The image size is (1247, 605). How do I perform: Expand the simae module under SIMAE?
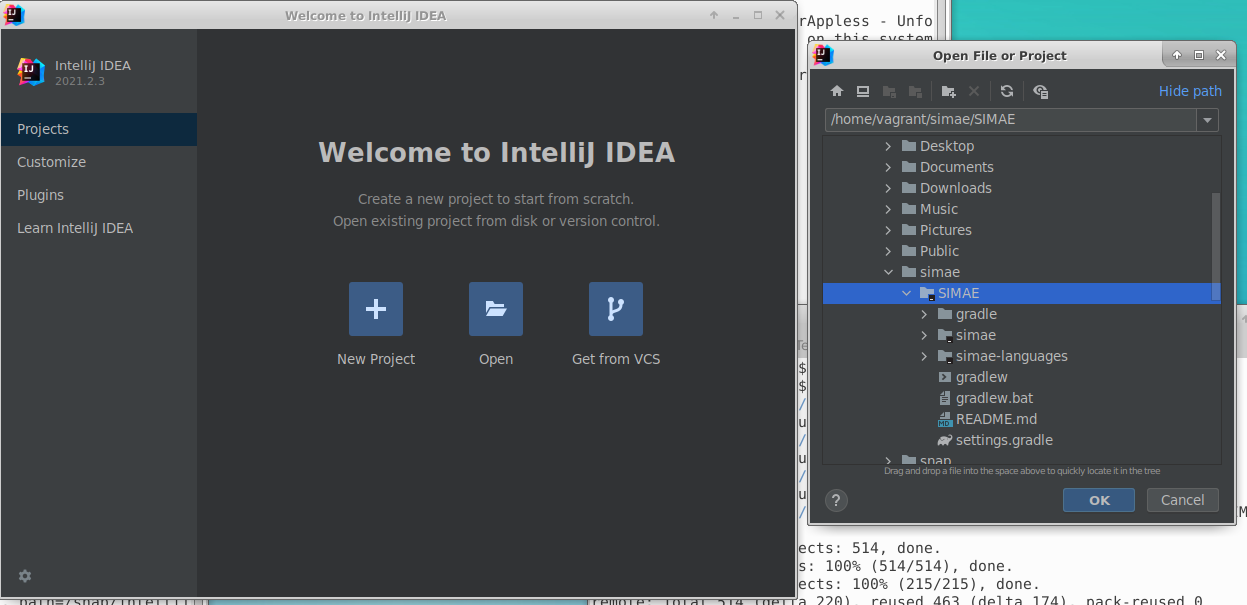click(924, 335)
